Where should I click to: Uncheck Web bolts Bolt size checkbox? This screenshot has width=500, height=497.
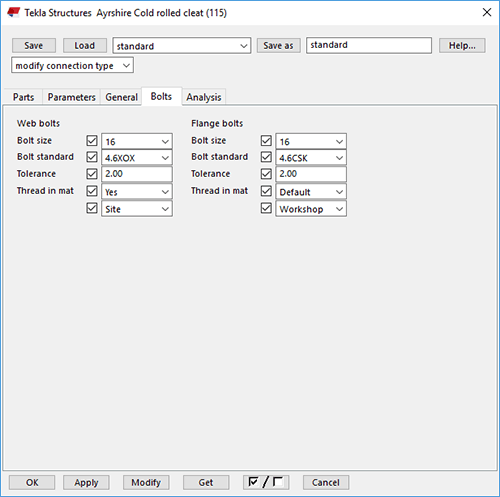pyautogui.click(x=92, y=141)
